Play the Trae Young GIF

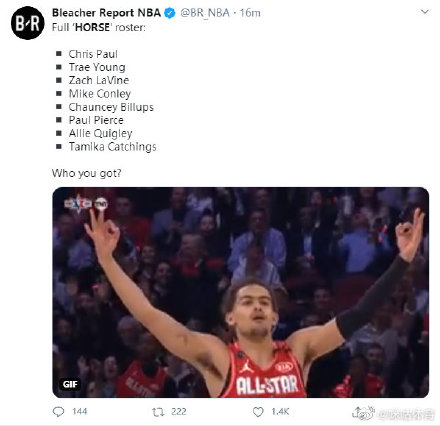(x=241, y=292)
